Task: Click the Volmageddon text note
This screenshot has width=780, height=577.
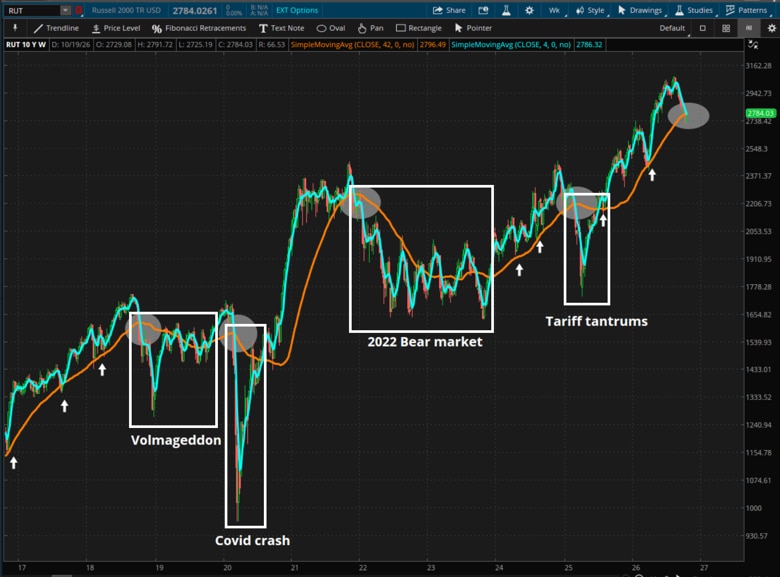Action: 176,440
